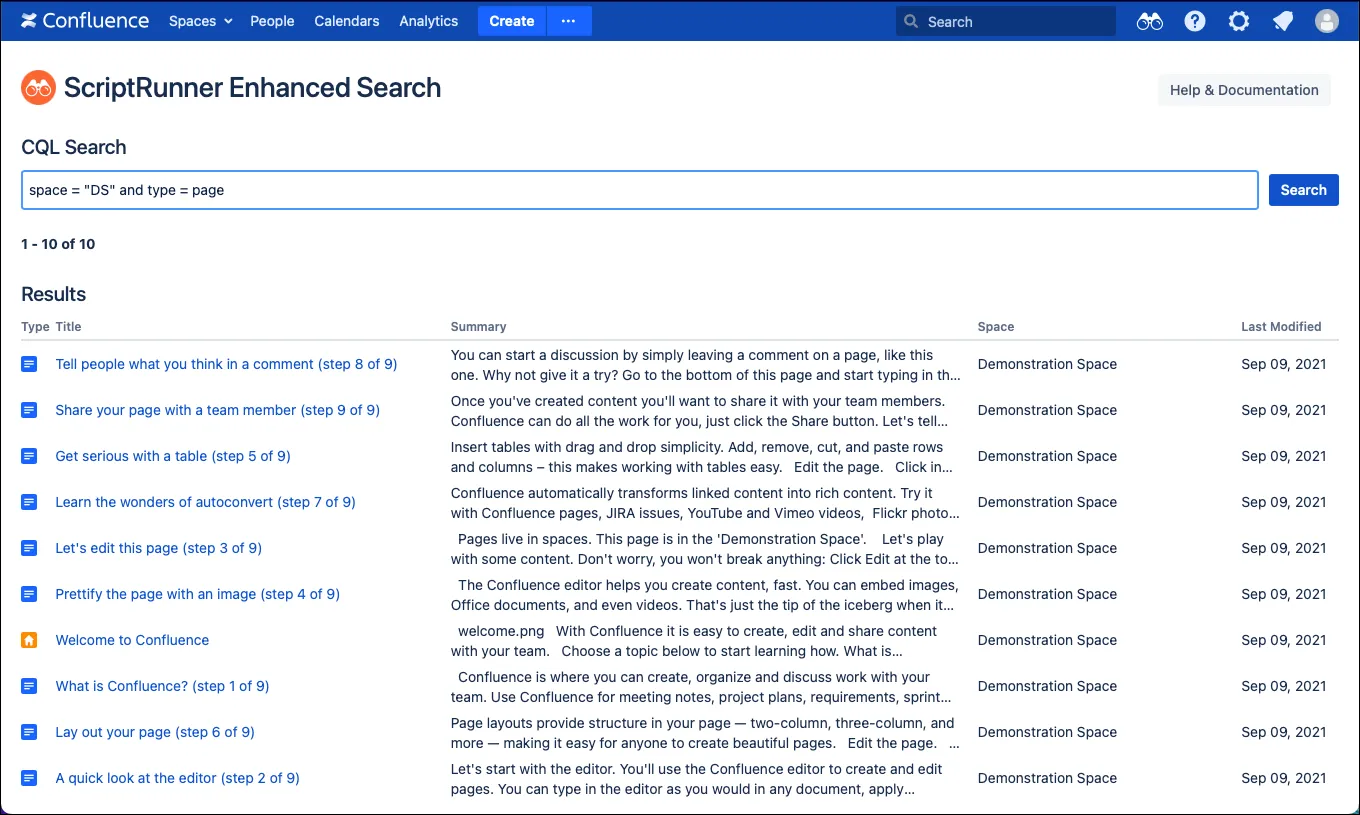This screenshot has width=1360, height=815.
Task: Click the '1 - 10 of 10' result count
Action: coord(58,244)
